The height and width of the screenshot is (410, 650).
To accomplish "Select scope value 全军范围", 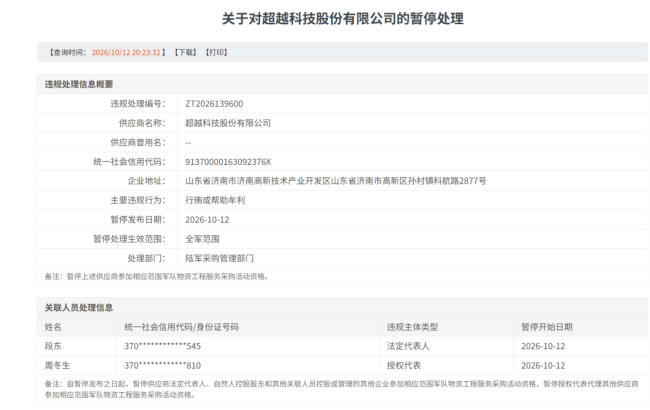I will [202, 239].
